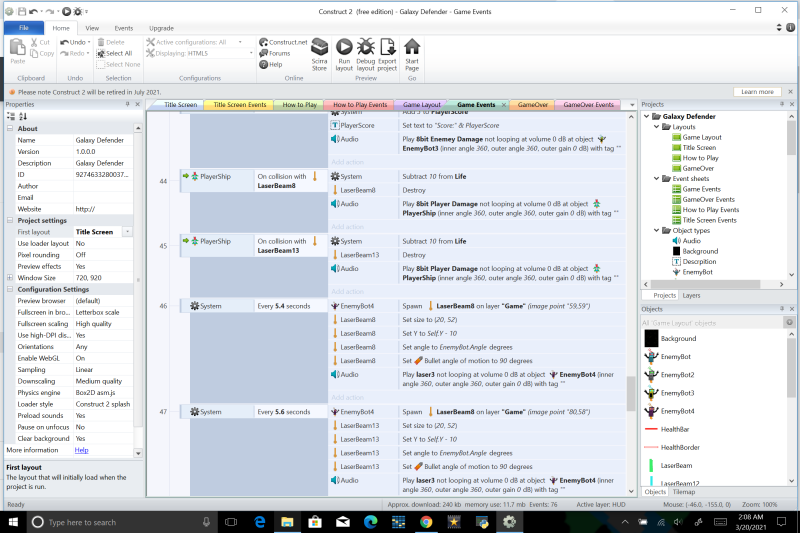This screenshot has width=800, height=533.
Task: Open the Title Screen layout tab
Action: pyautogui.click(x=180, y=105)
